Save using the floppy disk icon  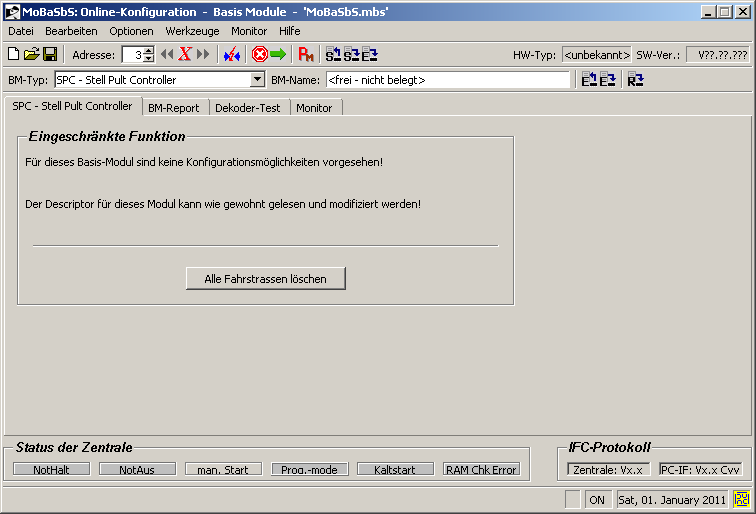[x=49, y=55]
